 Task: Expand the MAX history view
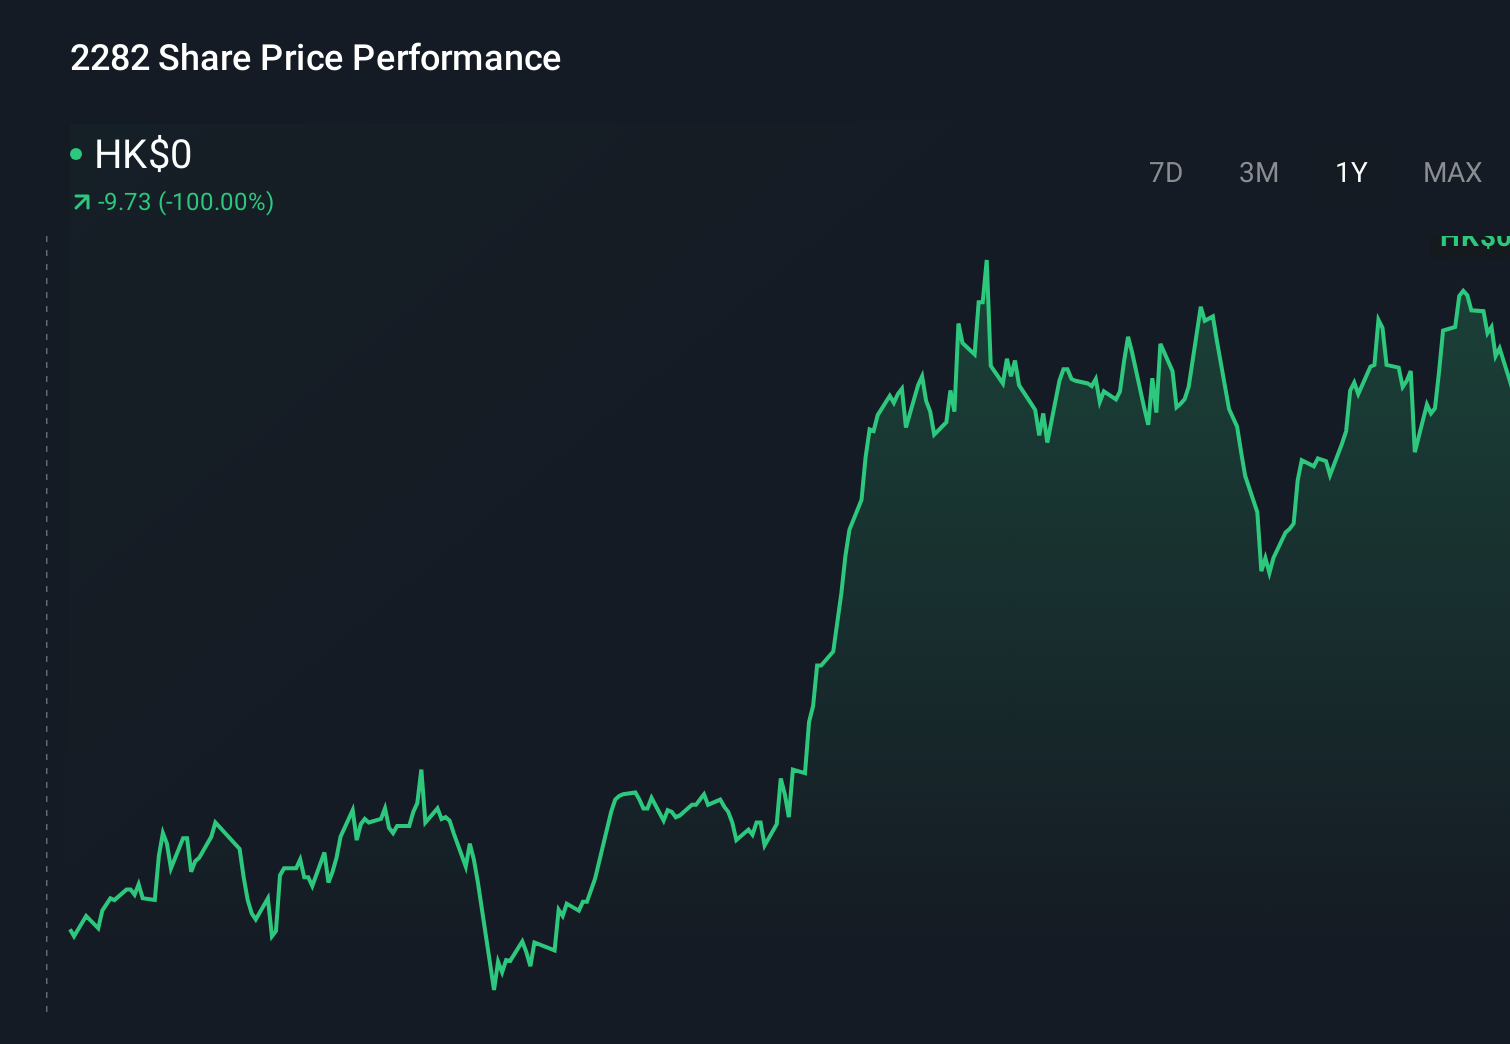pyautogui.click(x=1452, y=172)
